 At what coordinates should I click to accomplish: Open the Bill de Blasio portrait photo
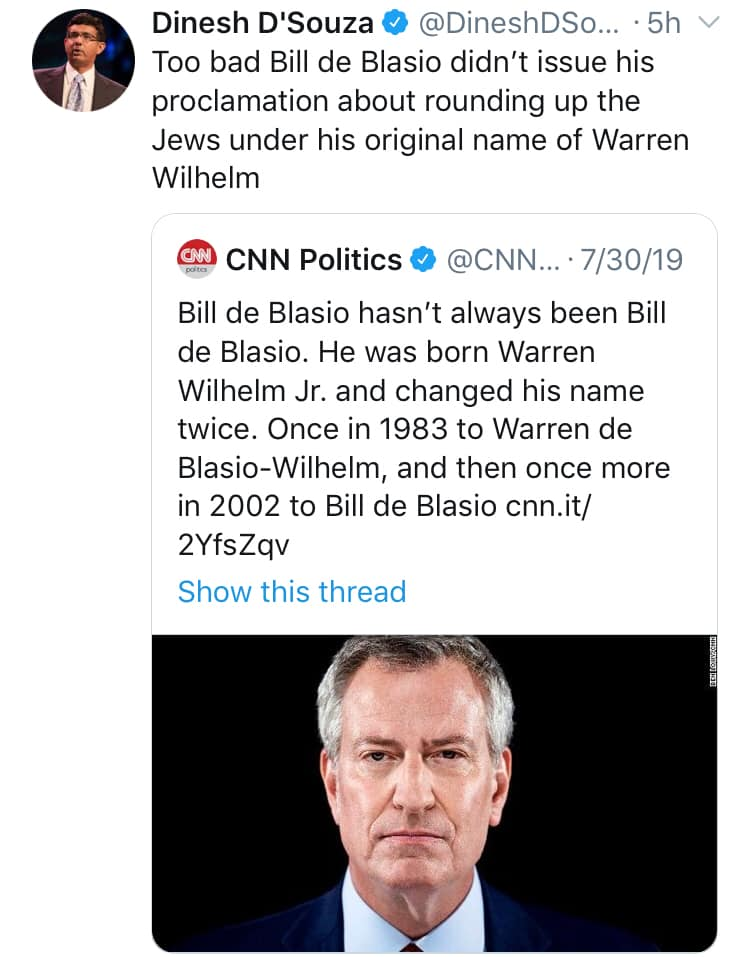[433, 792]
